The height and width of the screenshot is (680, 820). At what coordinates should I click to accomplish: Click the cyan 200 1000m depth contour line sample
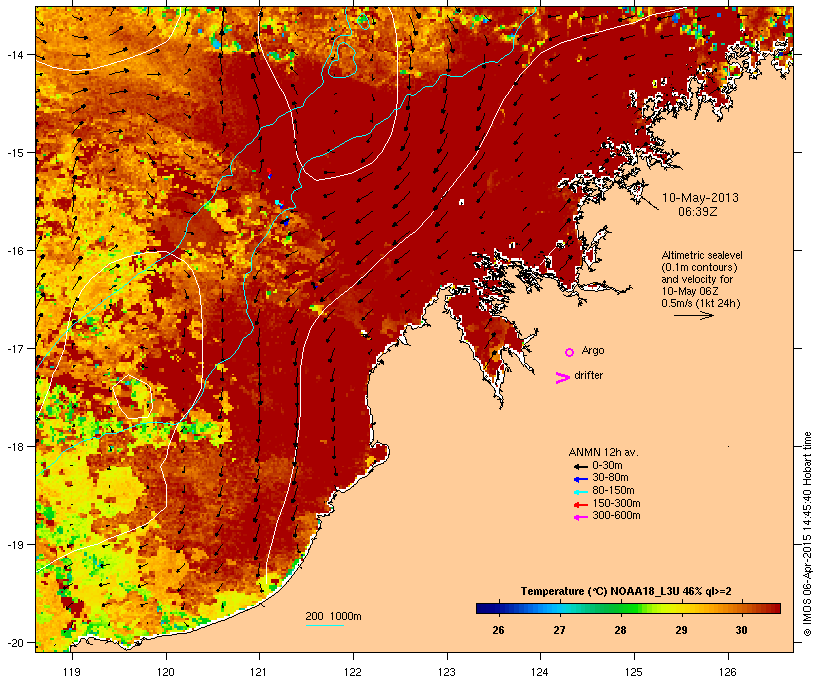click(x=324, y=625)
